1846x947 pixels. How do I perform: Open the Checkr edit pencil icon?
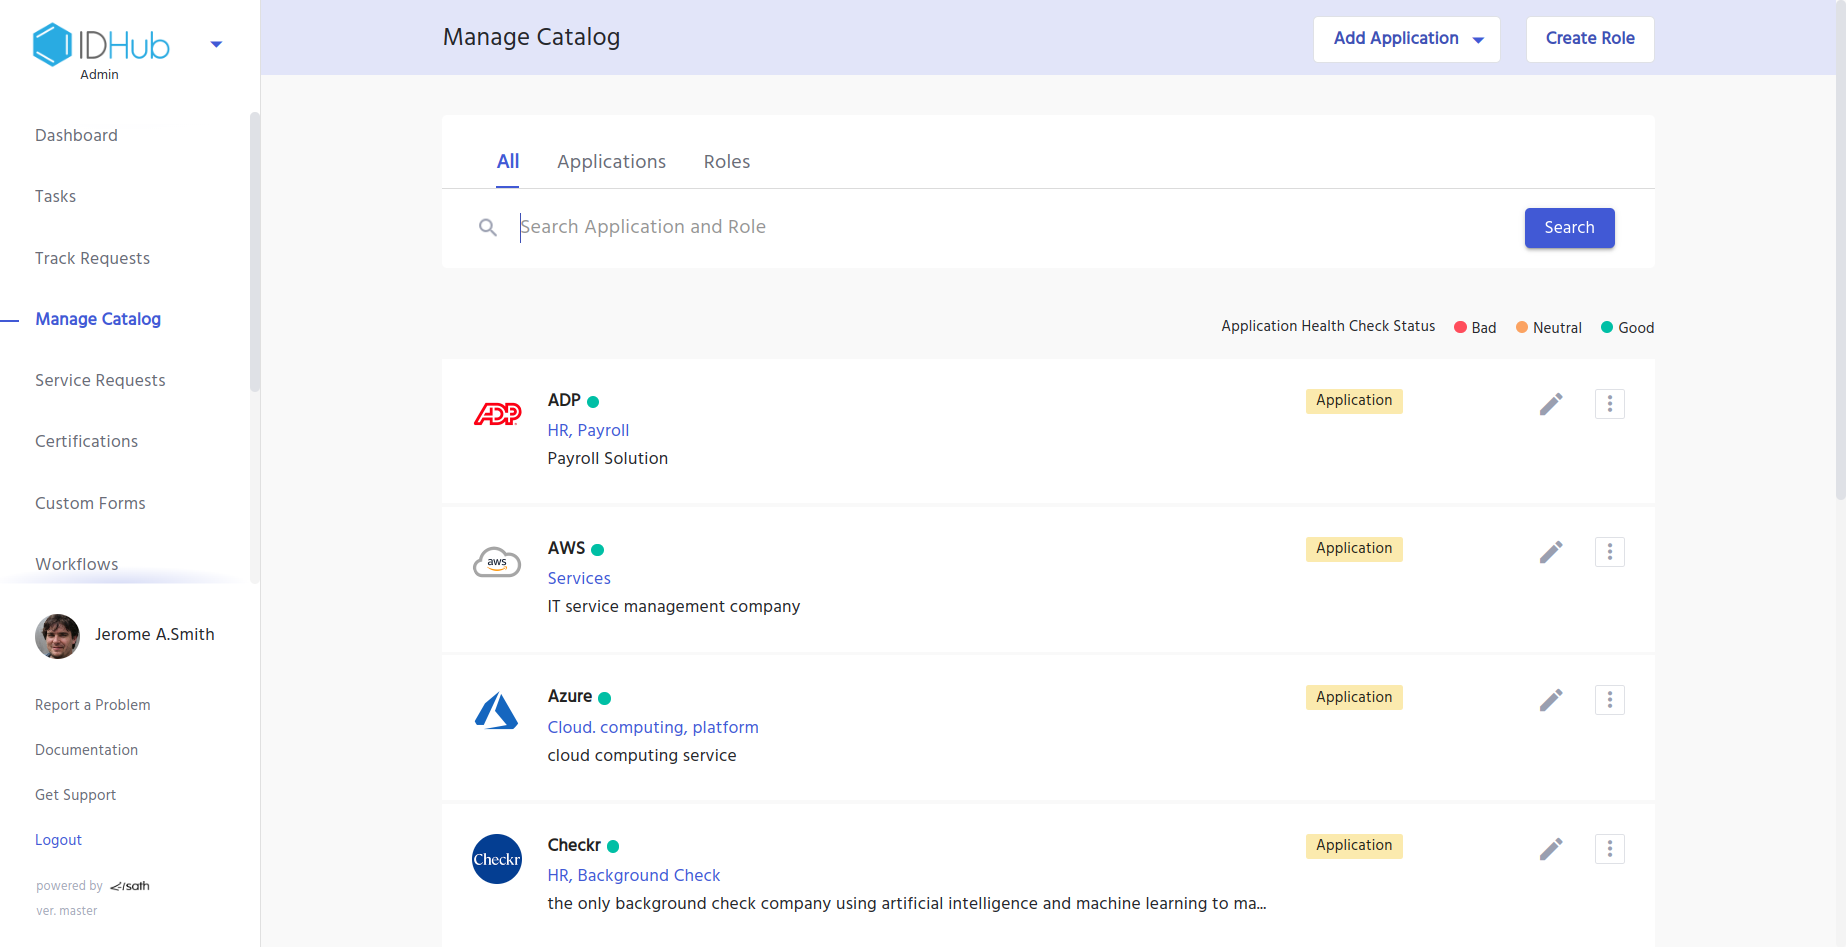tap(1550, 849)
